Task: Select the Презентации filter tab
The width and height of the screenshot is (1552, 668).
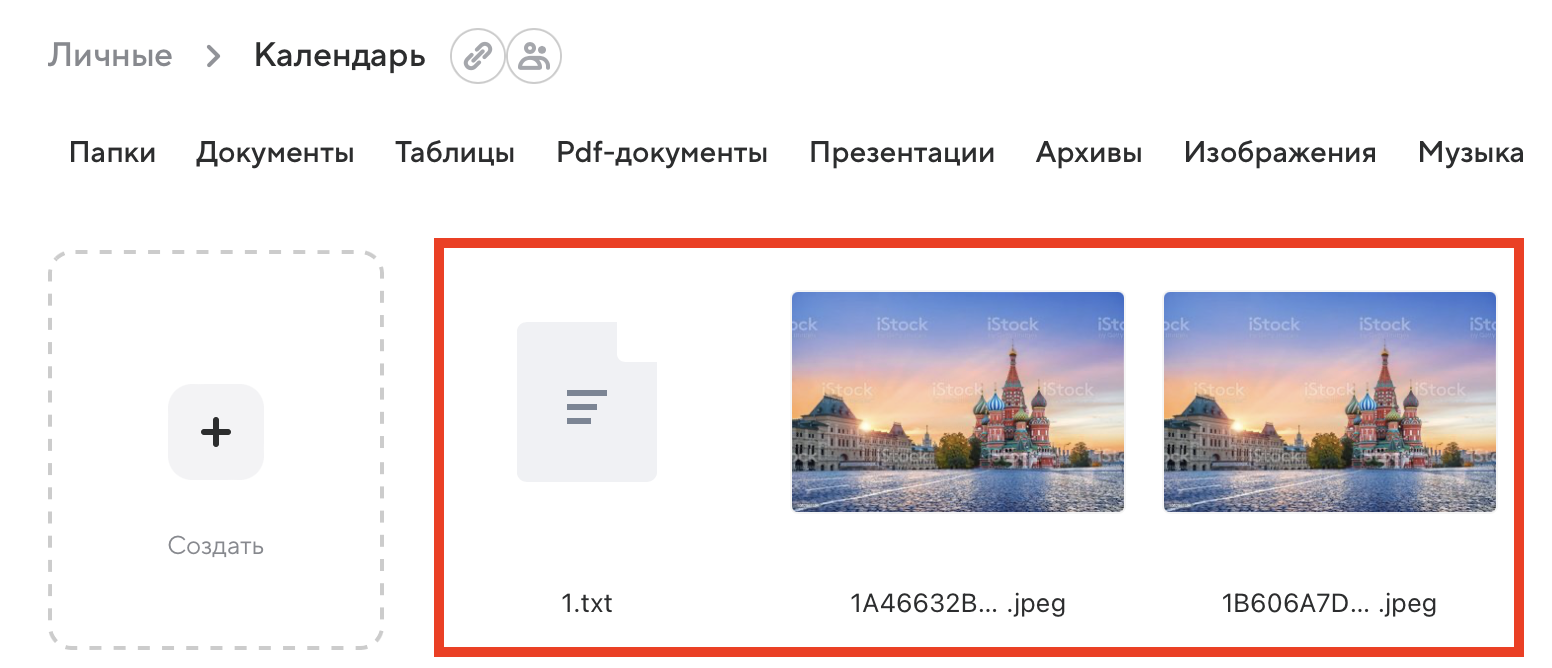Action: coord(902,154)
